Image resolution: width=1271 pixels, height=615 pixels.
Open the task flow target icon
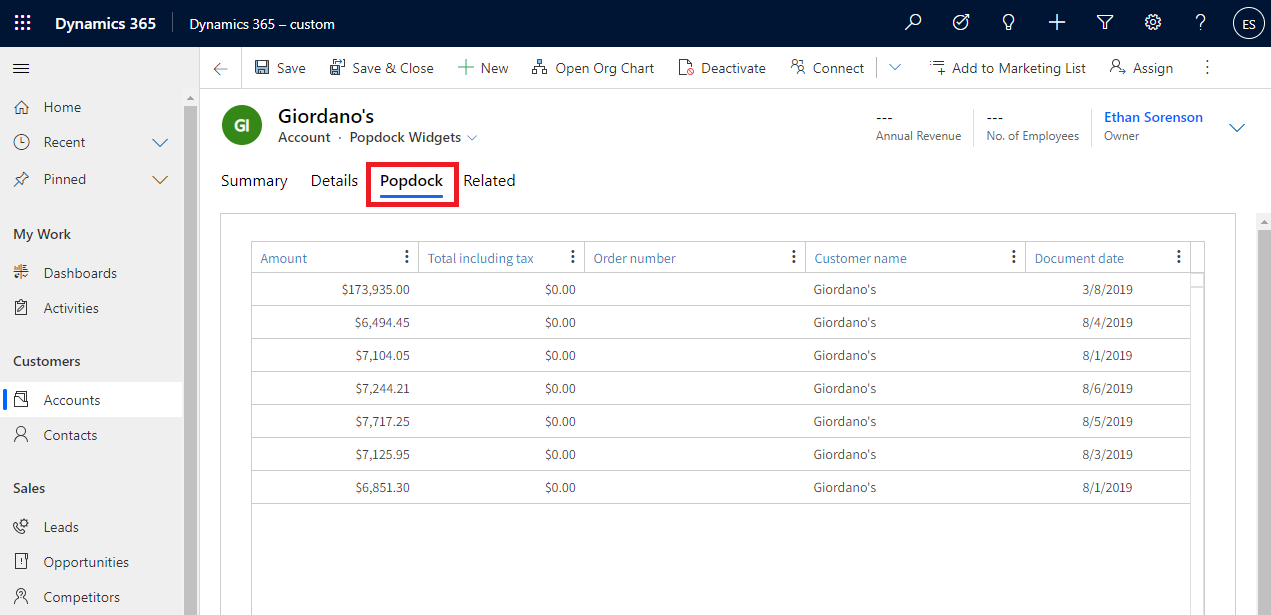tap(961, 23)
